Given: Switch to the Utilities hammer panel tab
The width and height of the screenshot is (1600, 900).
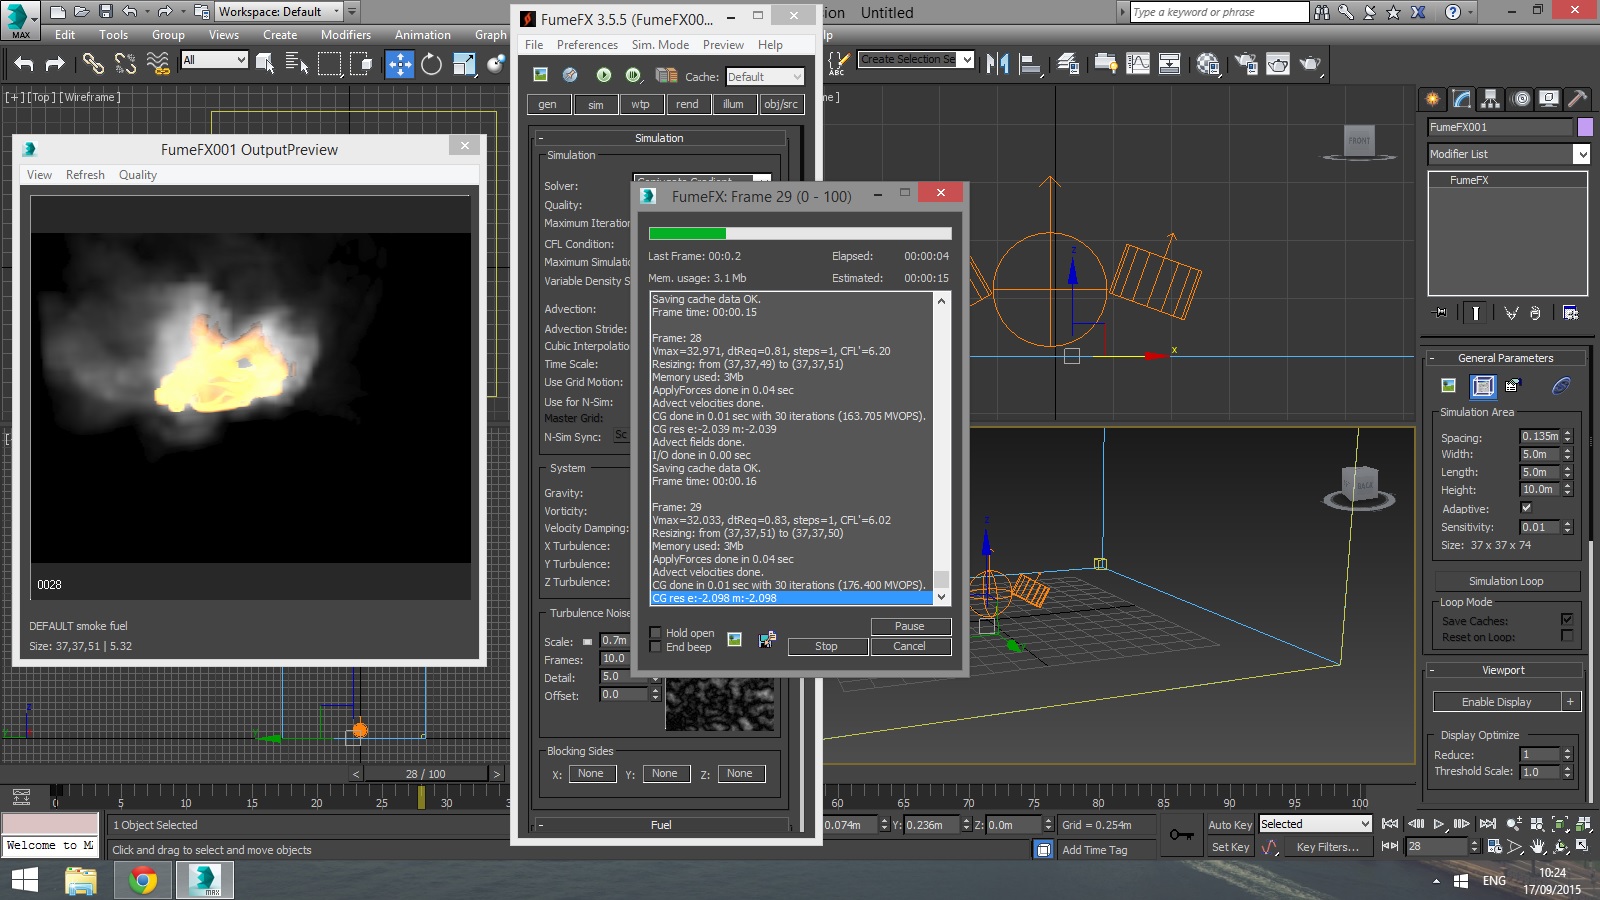Looking at the screenshot, I should click(x=1578, y=99).
